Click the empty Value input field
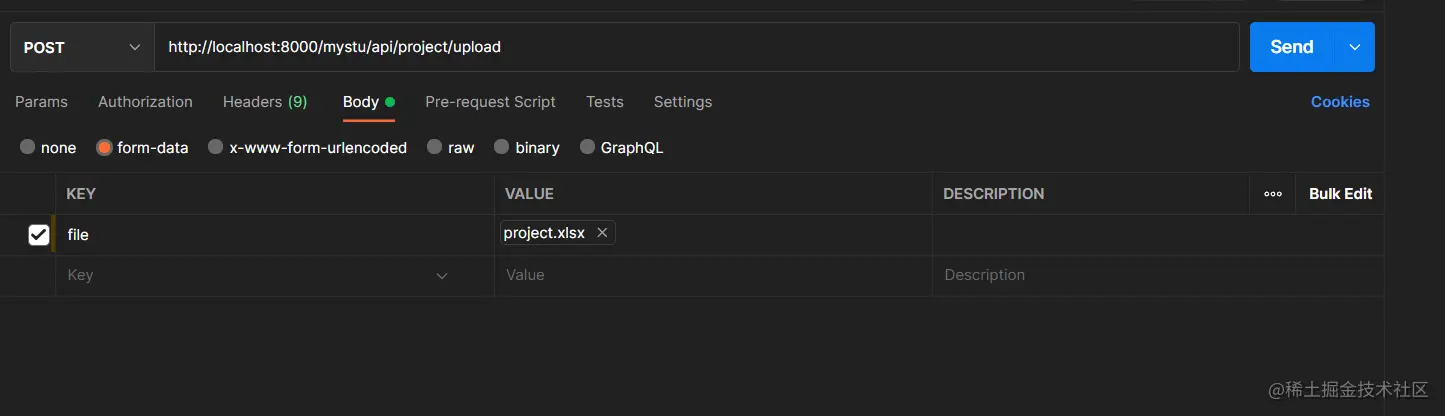 (713, 275)
